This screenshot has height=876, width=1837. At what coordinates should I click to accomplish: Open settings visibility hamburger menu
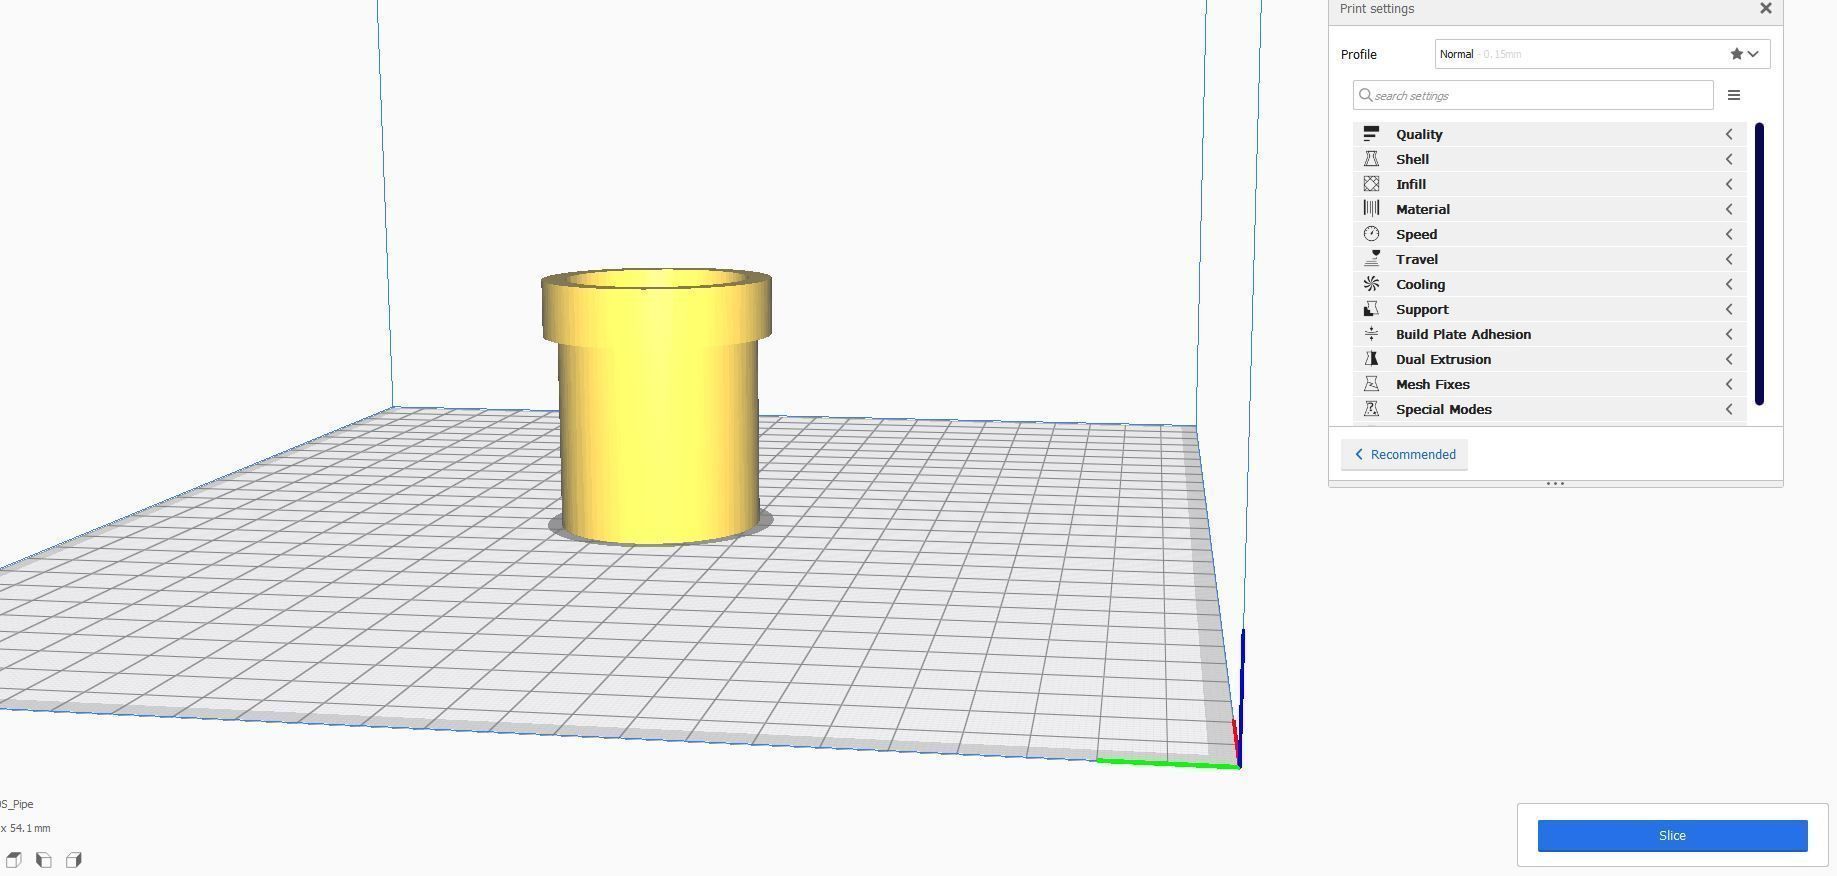[x=1734, y=95]
